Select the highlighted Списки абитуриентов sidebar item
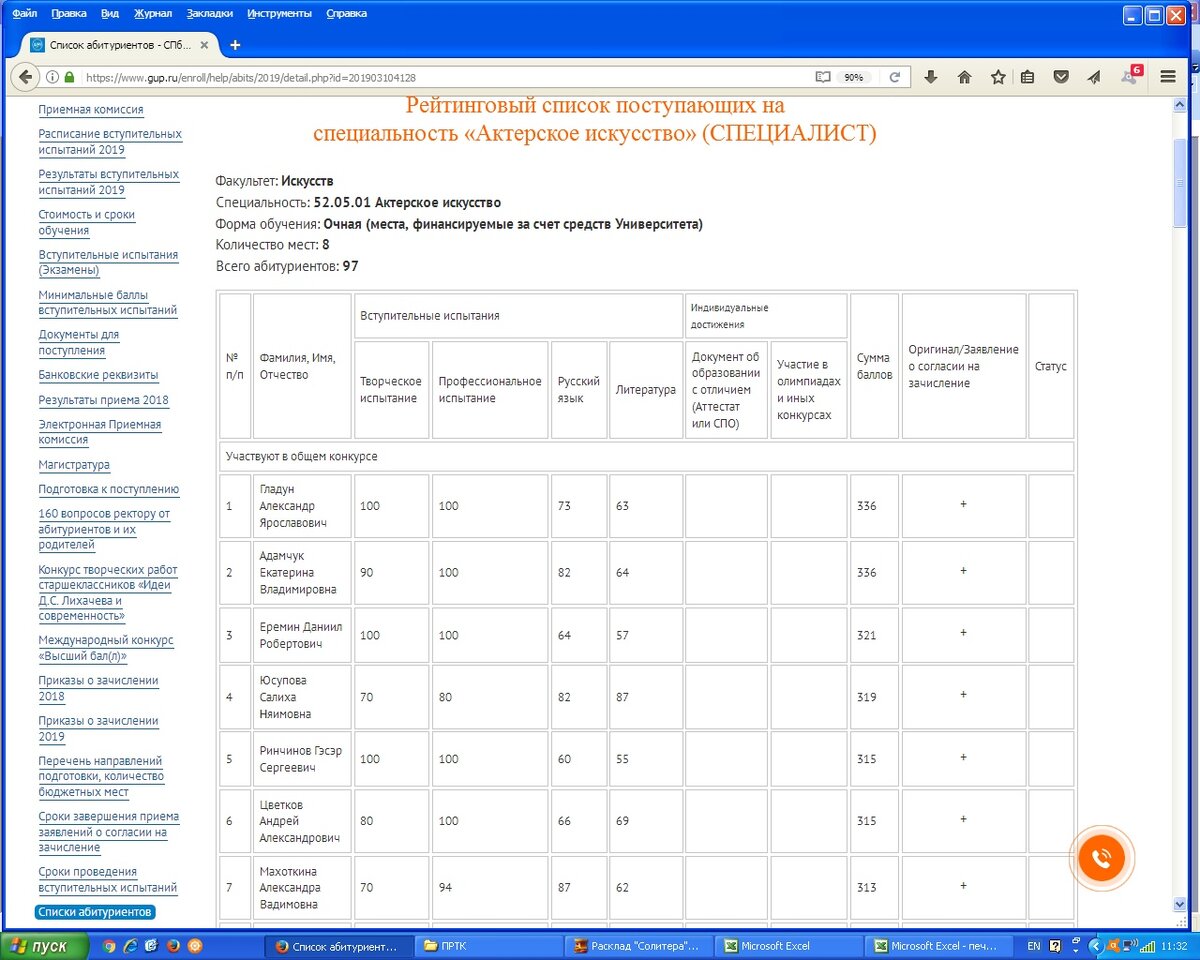 coord(95,912)
